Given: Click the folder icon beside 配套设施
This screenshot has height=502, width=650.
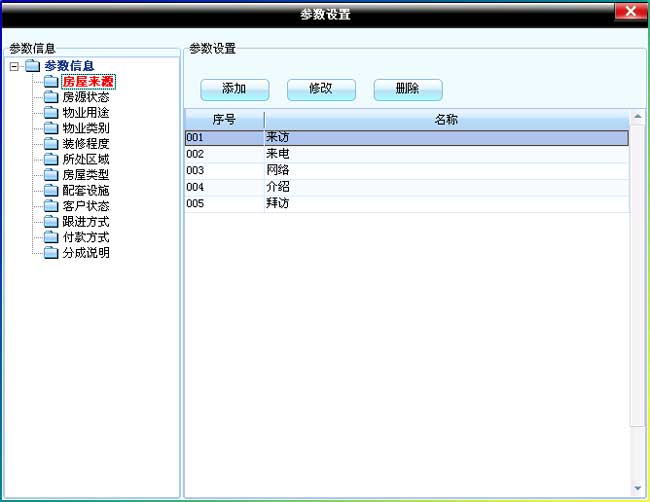Looking at the screenshot, I should (51, 190).
